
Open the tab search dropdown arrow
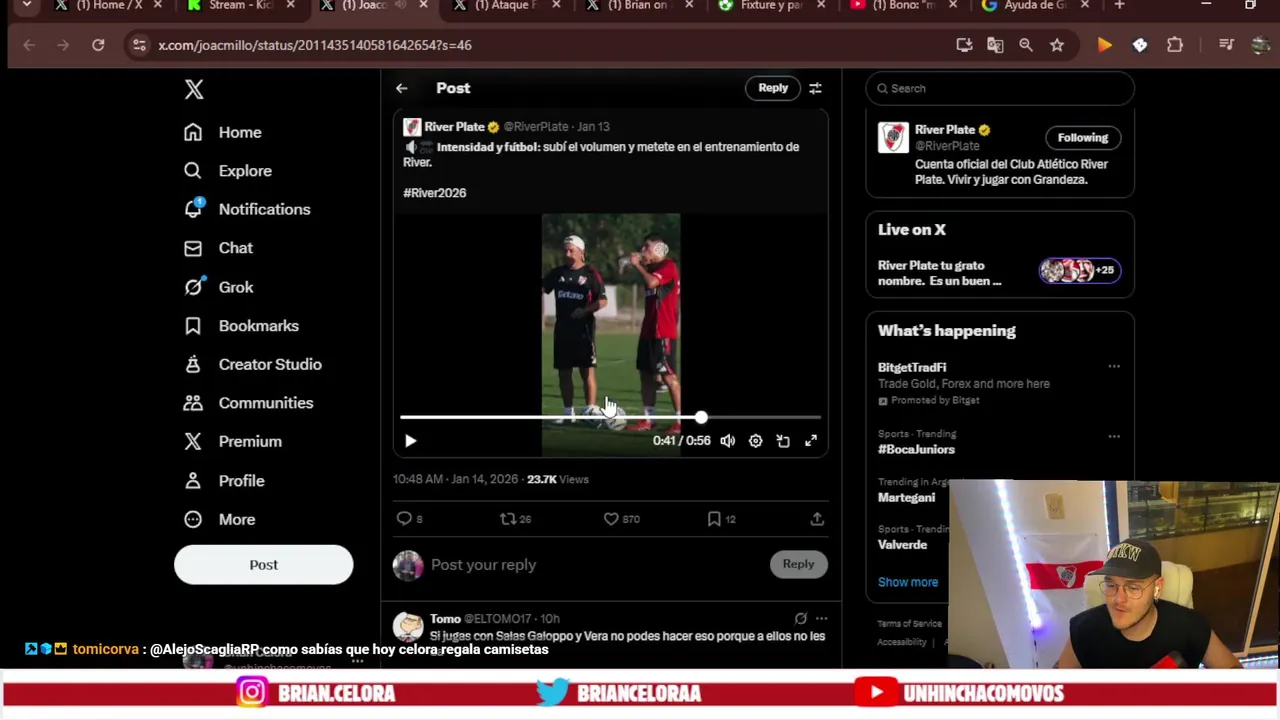coord(27,5)
